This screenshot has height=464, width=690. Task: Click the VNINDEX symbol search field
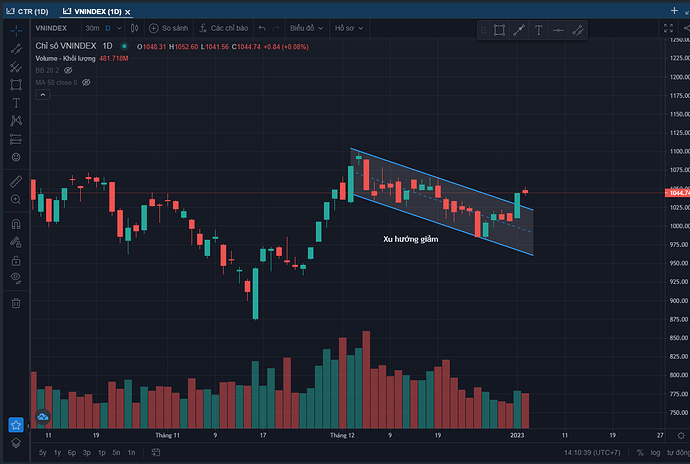50,29
